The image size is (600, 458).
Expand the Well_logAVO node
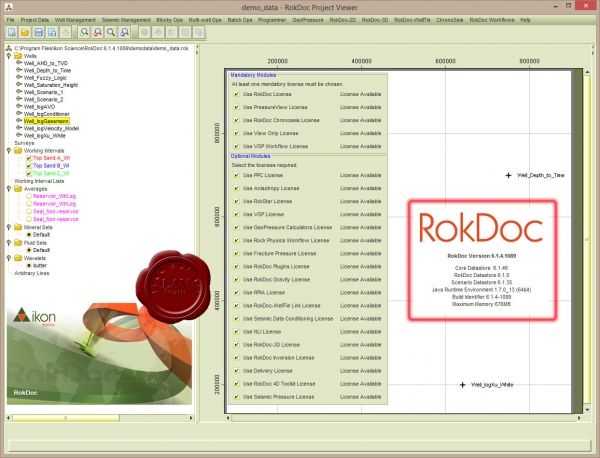coord(18,106)
